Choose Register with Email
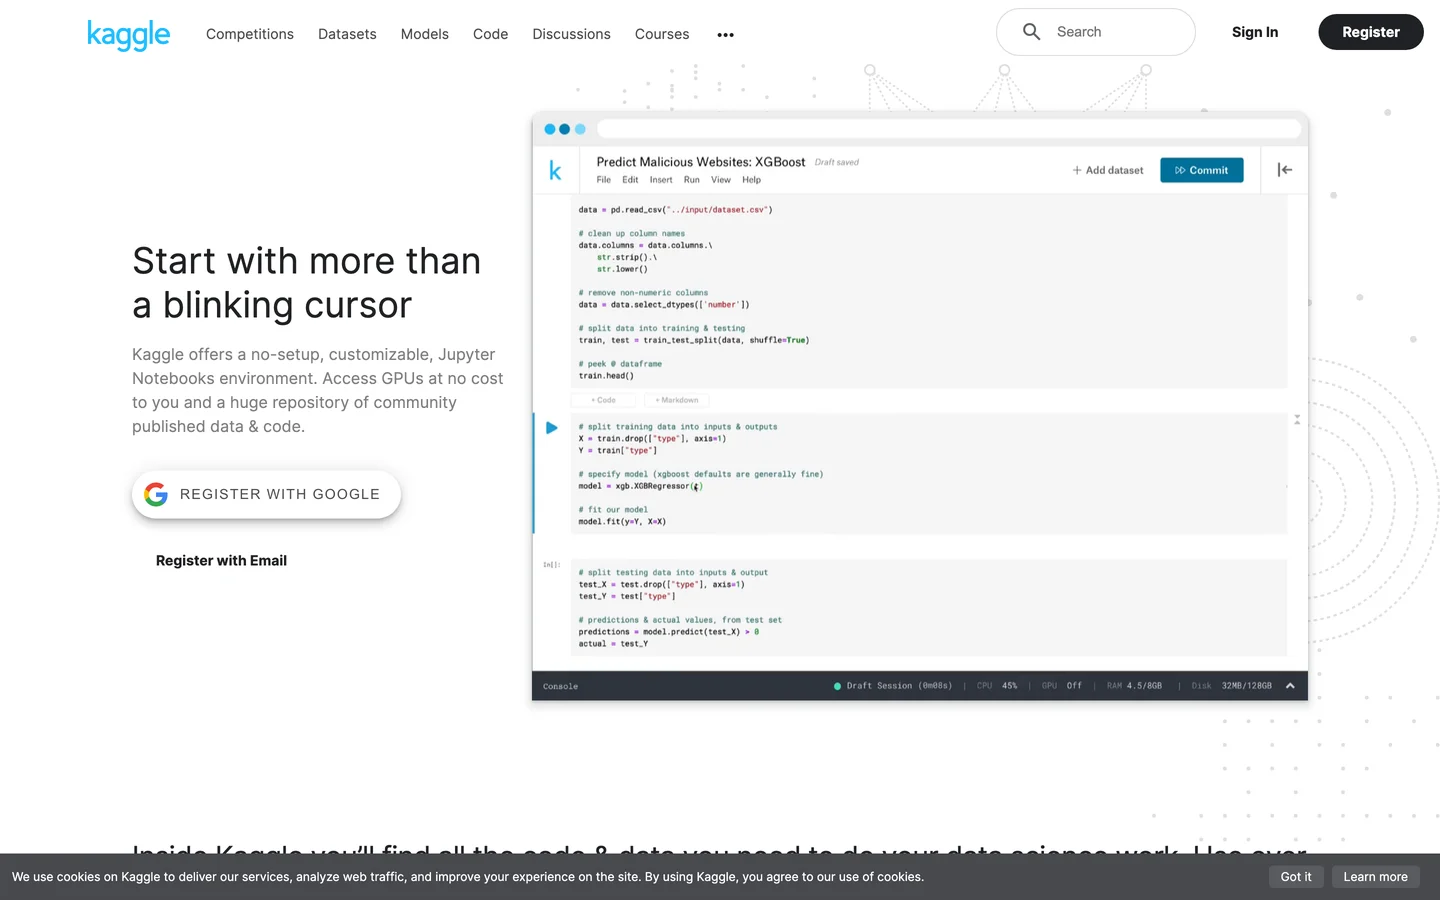Viewport: 1440px width, 900px height. tap(221, 561)
